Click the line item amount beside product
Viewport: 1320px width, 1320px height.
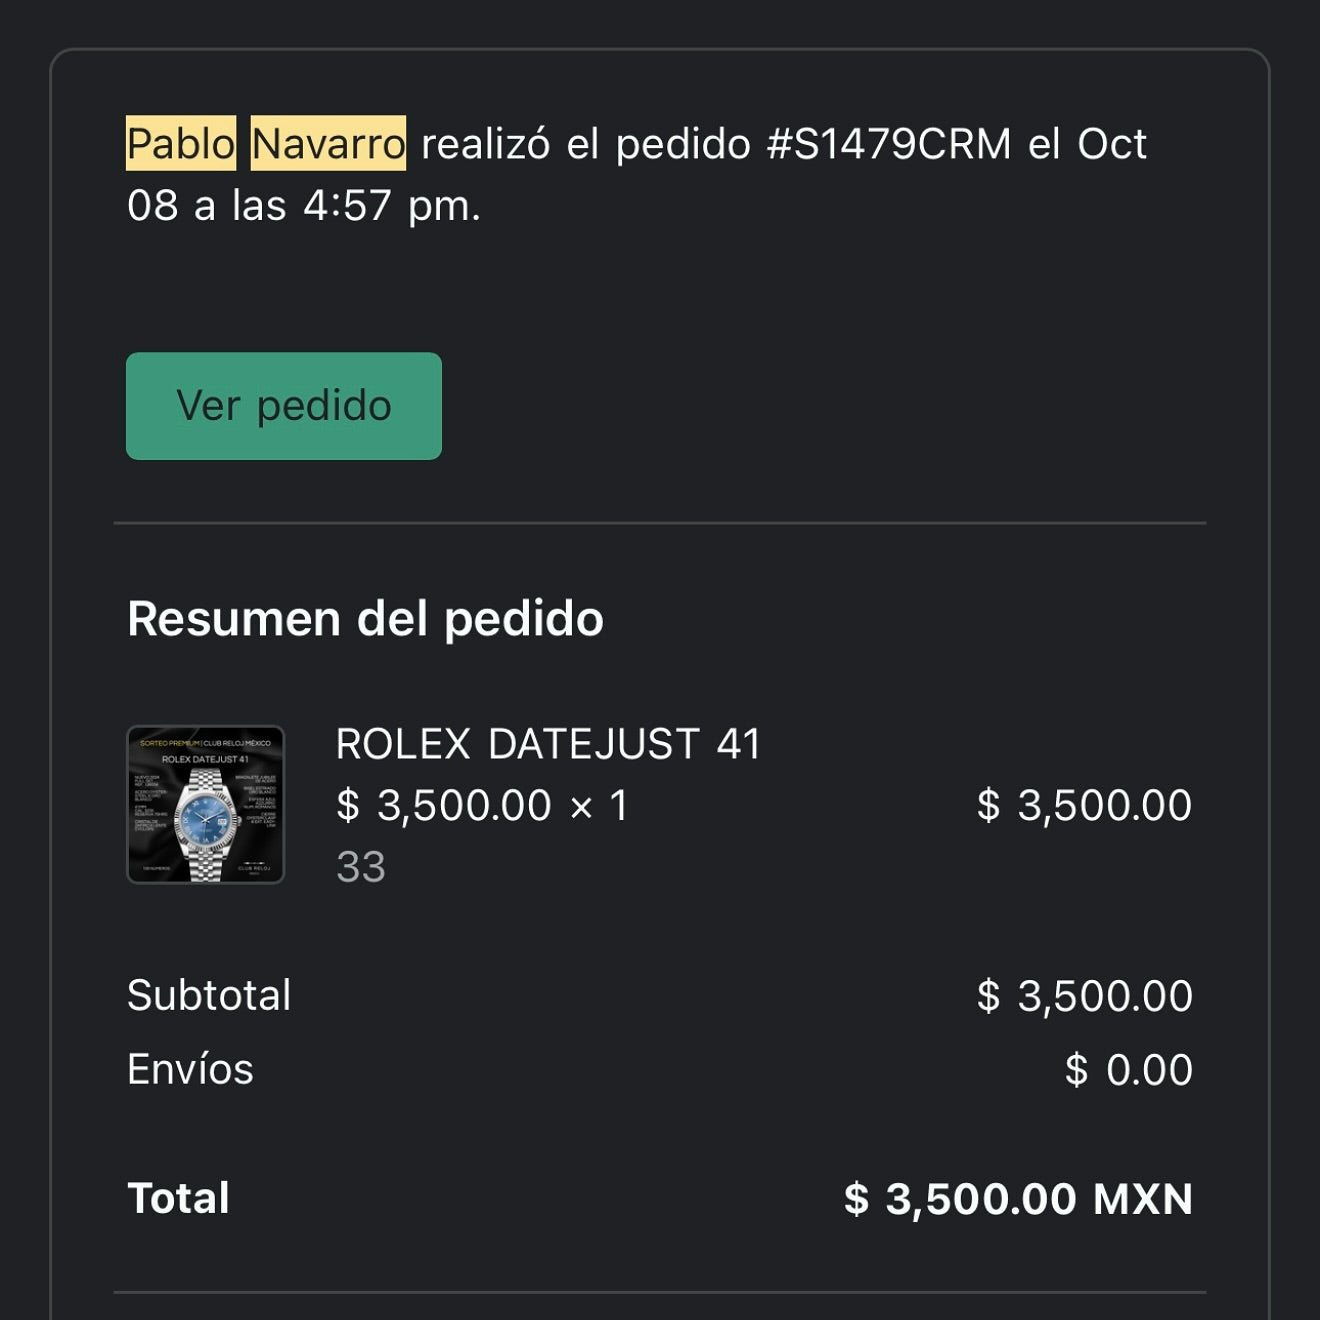click(x=1084, y=805)
